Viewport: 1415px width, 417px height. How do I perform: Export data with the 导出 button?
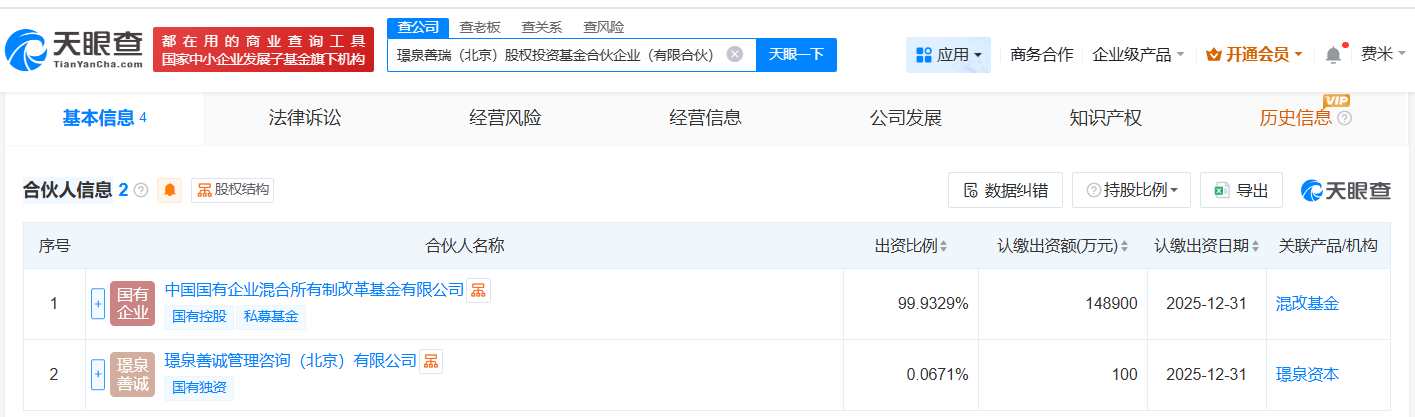click(x=1241, y=190)
